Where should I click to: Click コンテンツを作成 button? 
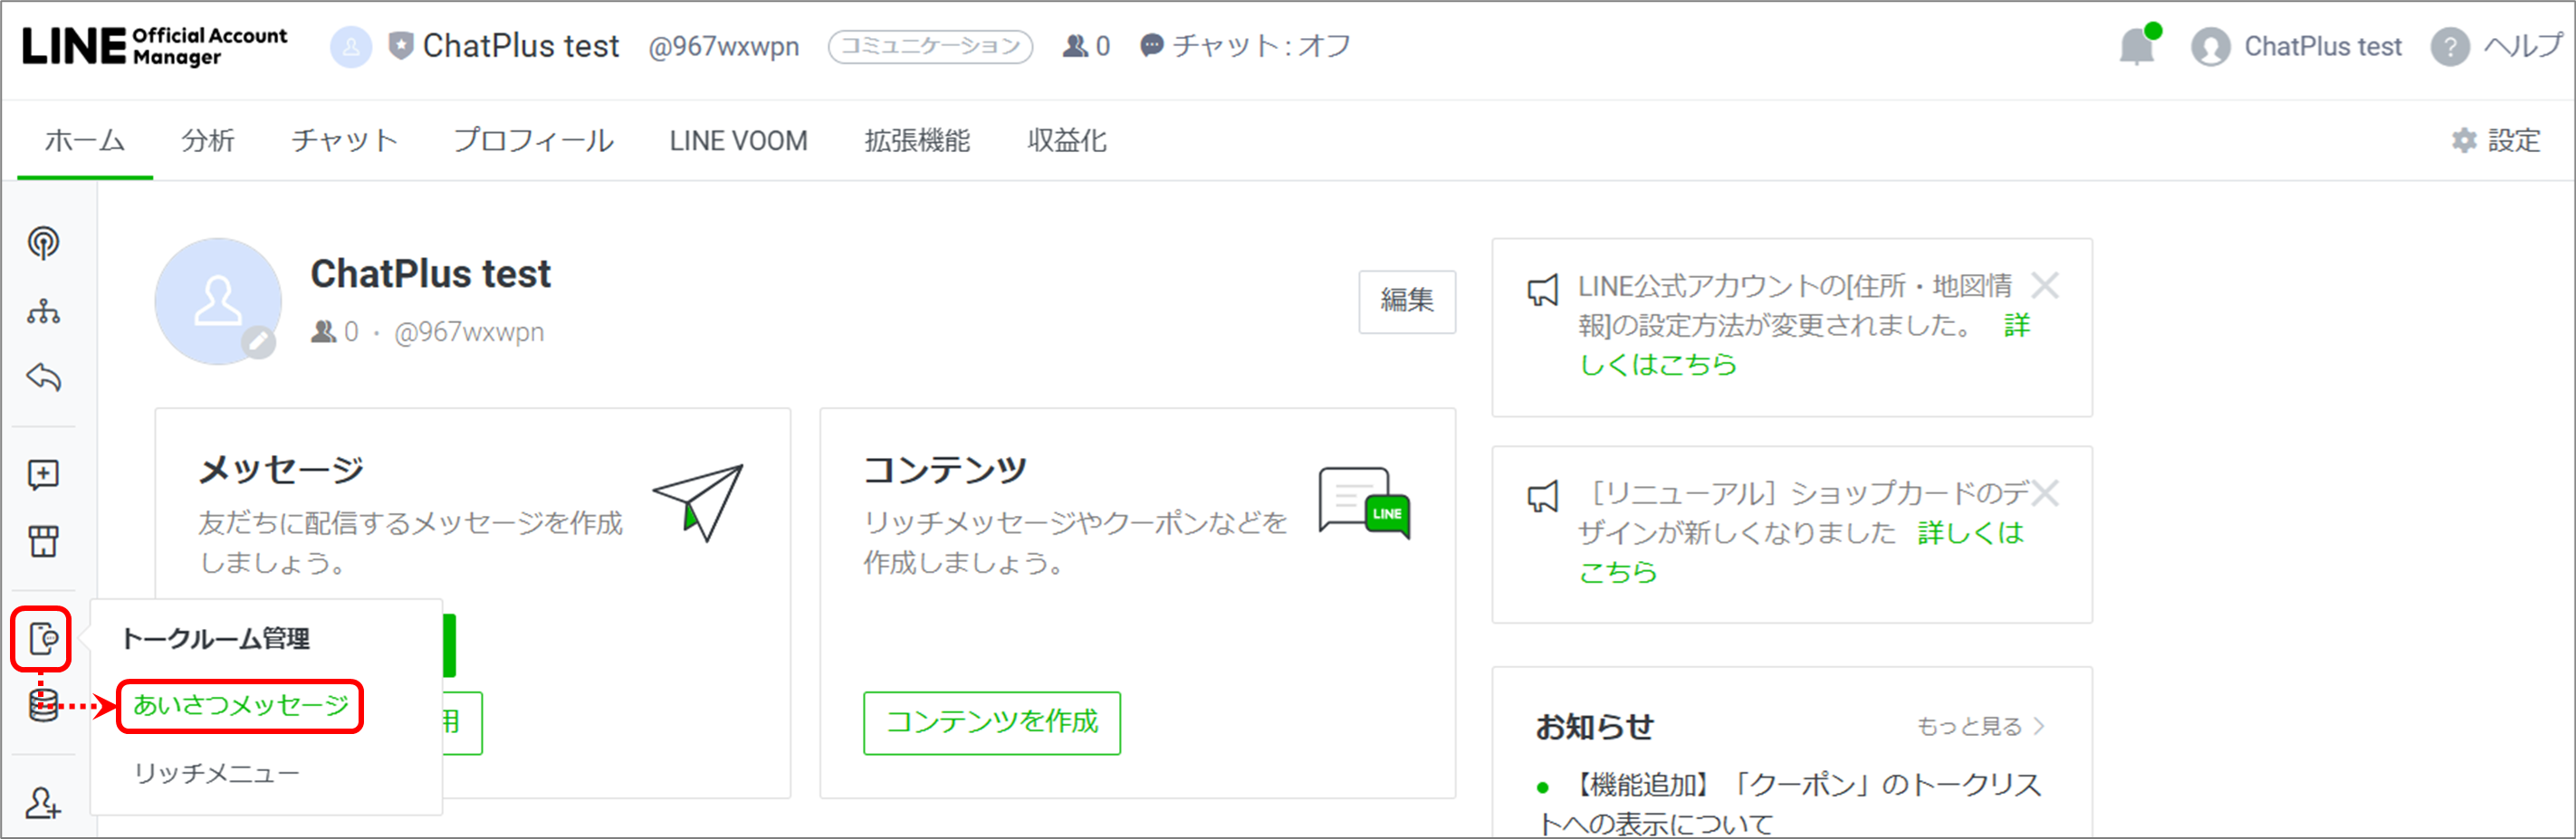[992, 722]
